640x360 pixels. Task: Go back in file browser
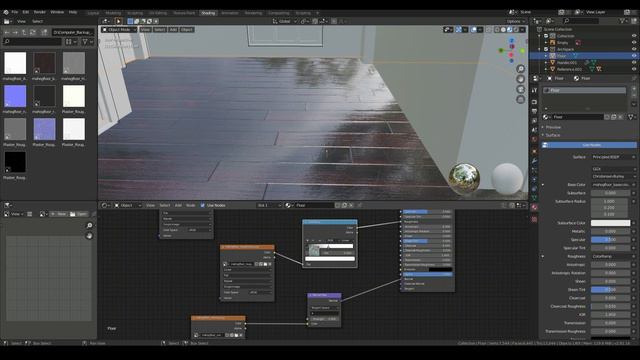tap(7, 32)
